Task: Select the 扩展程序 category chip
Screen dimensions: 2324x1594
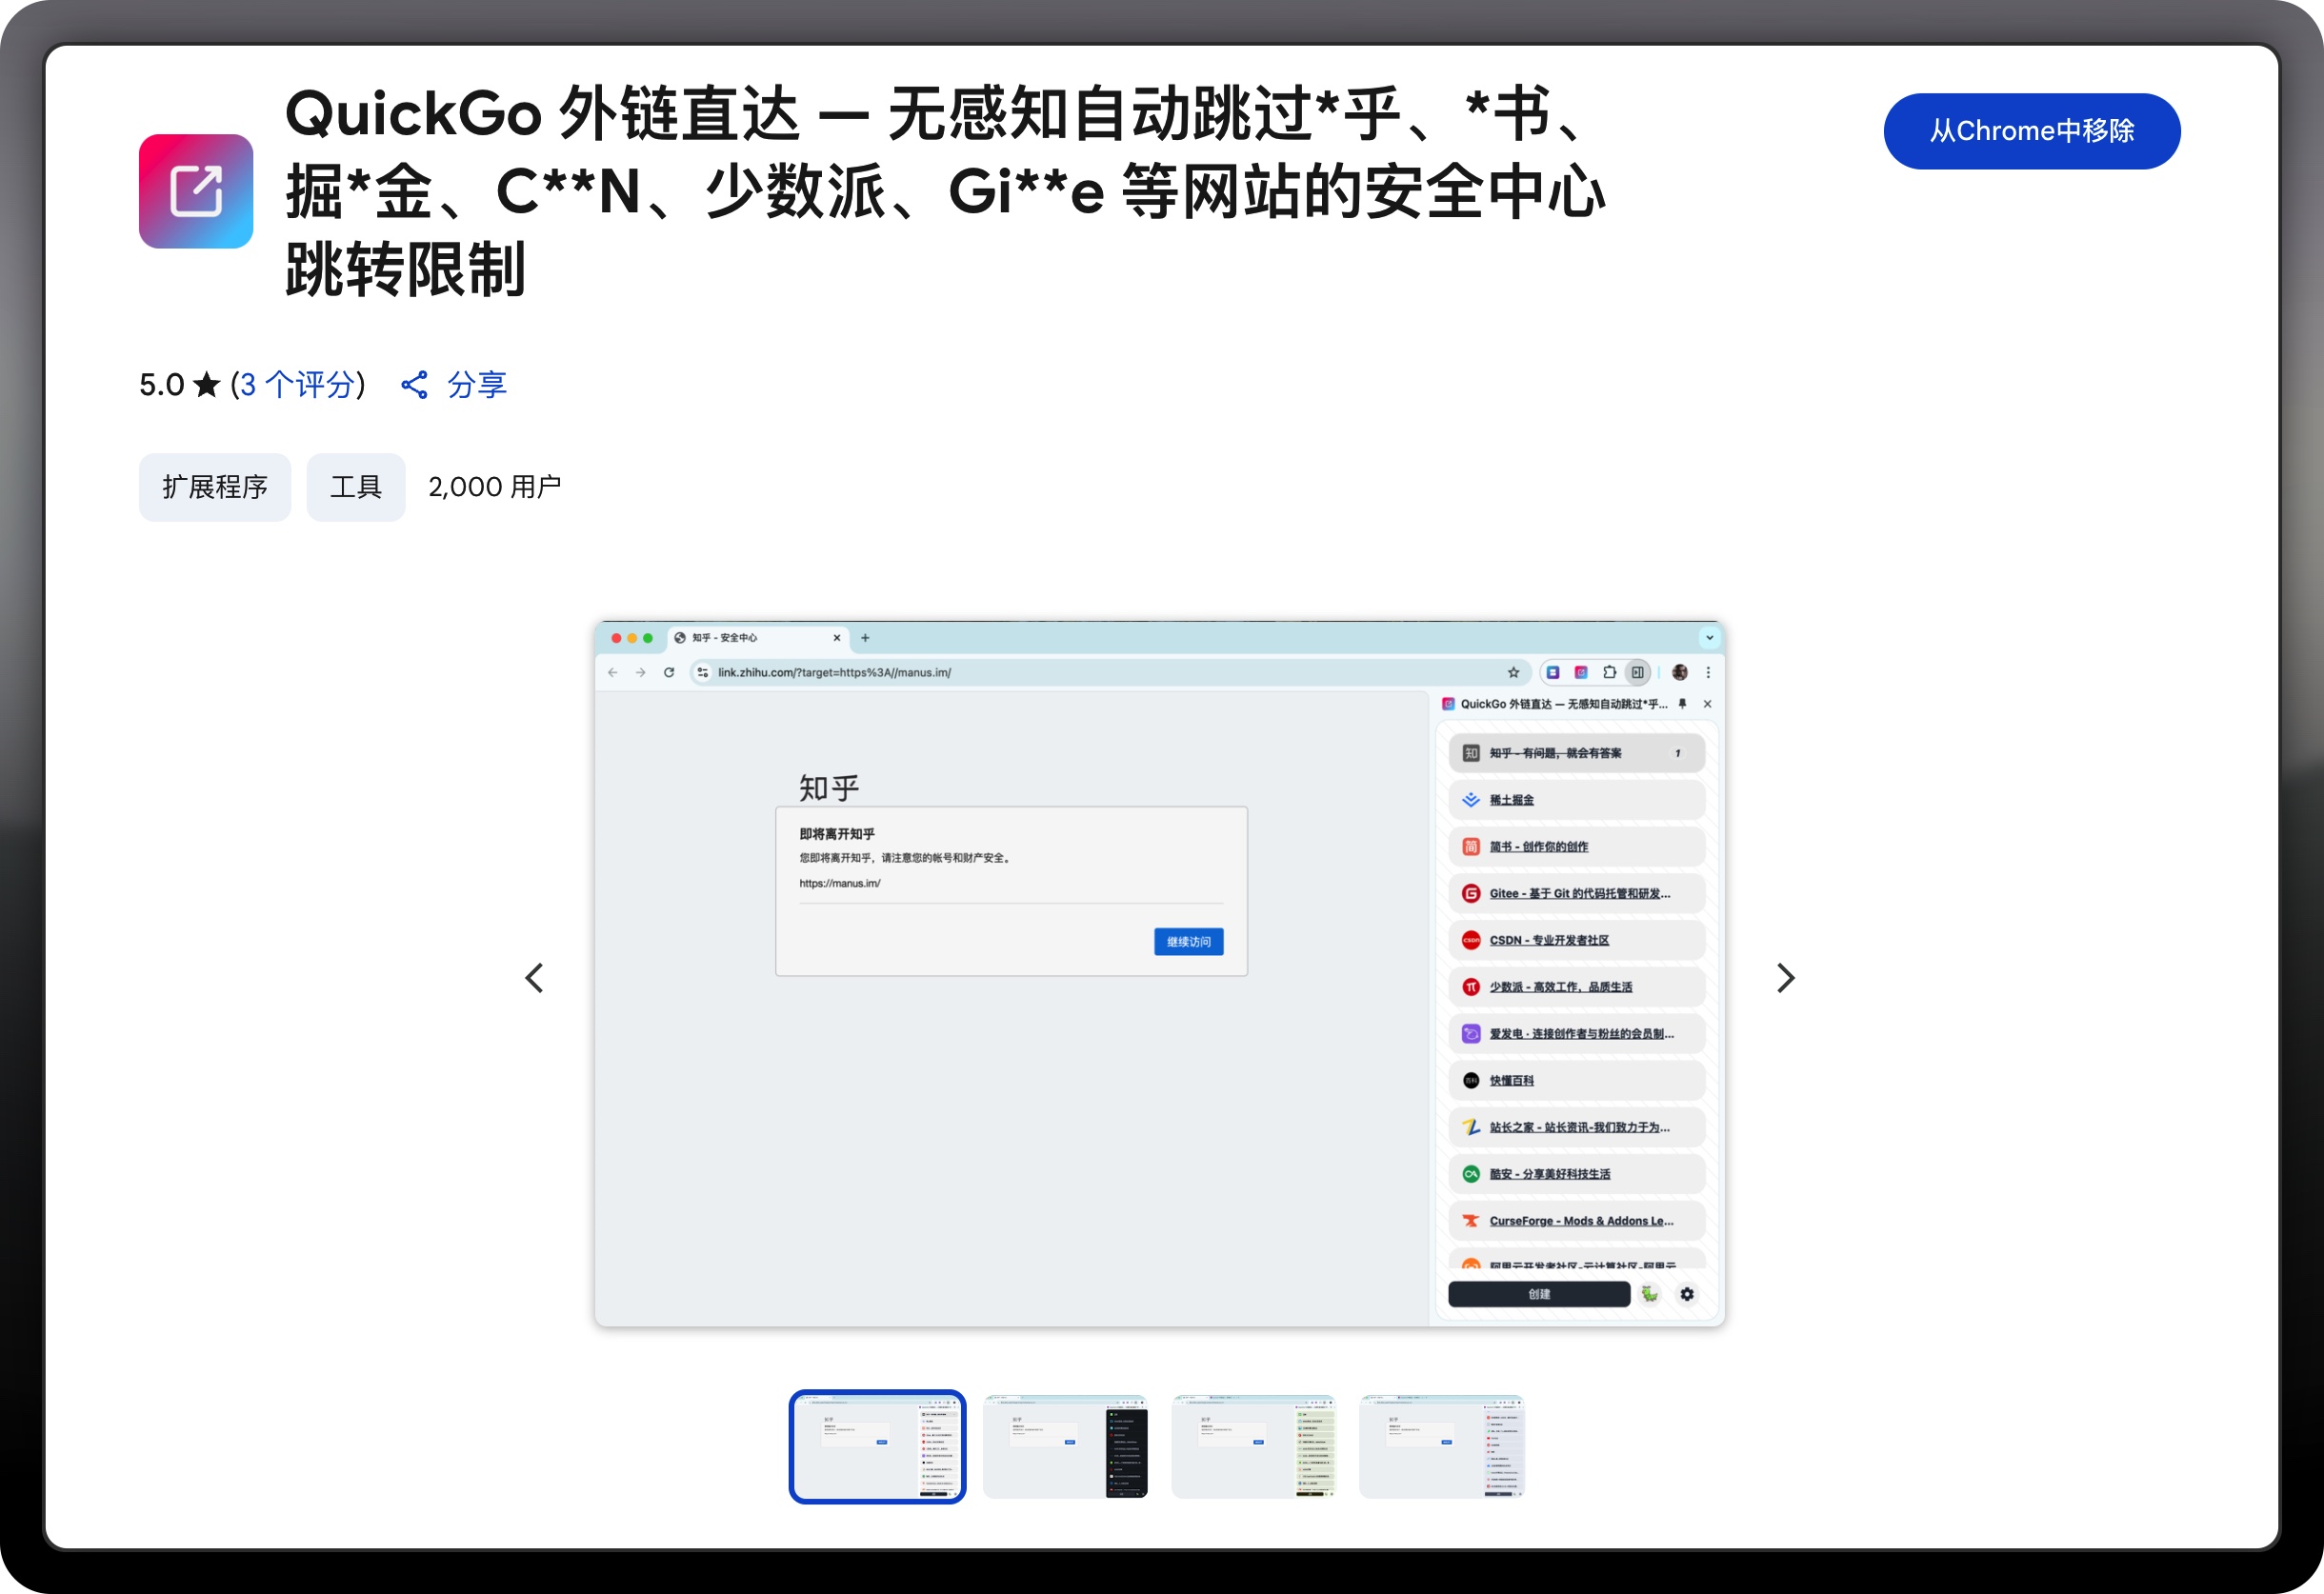Action: (215, 487)
